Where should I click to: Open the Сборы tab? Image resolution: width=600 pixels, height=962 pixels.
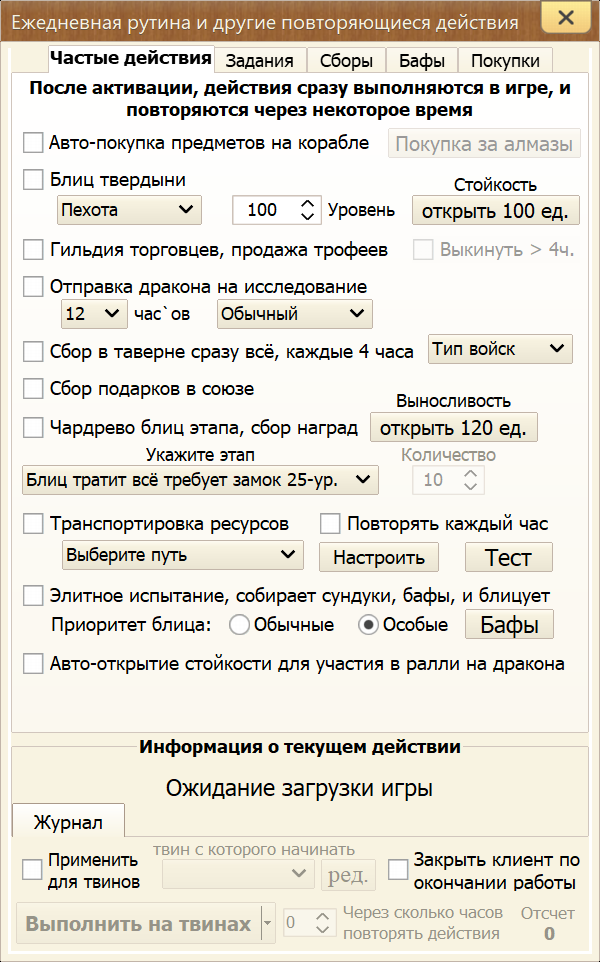347,60
